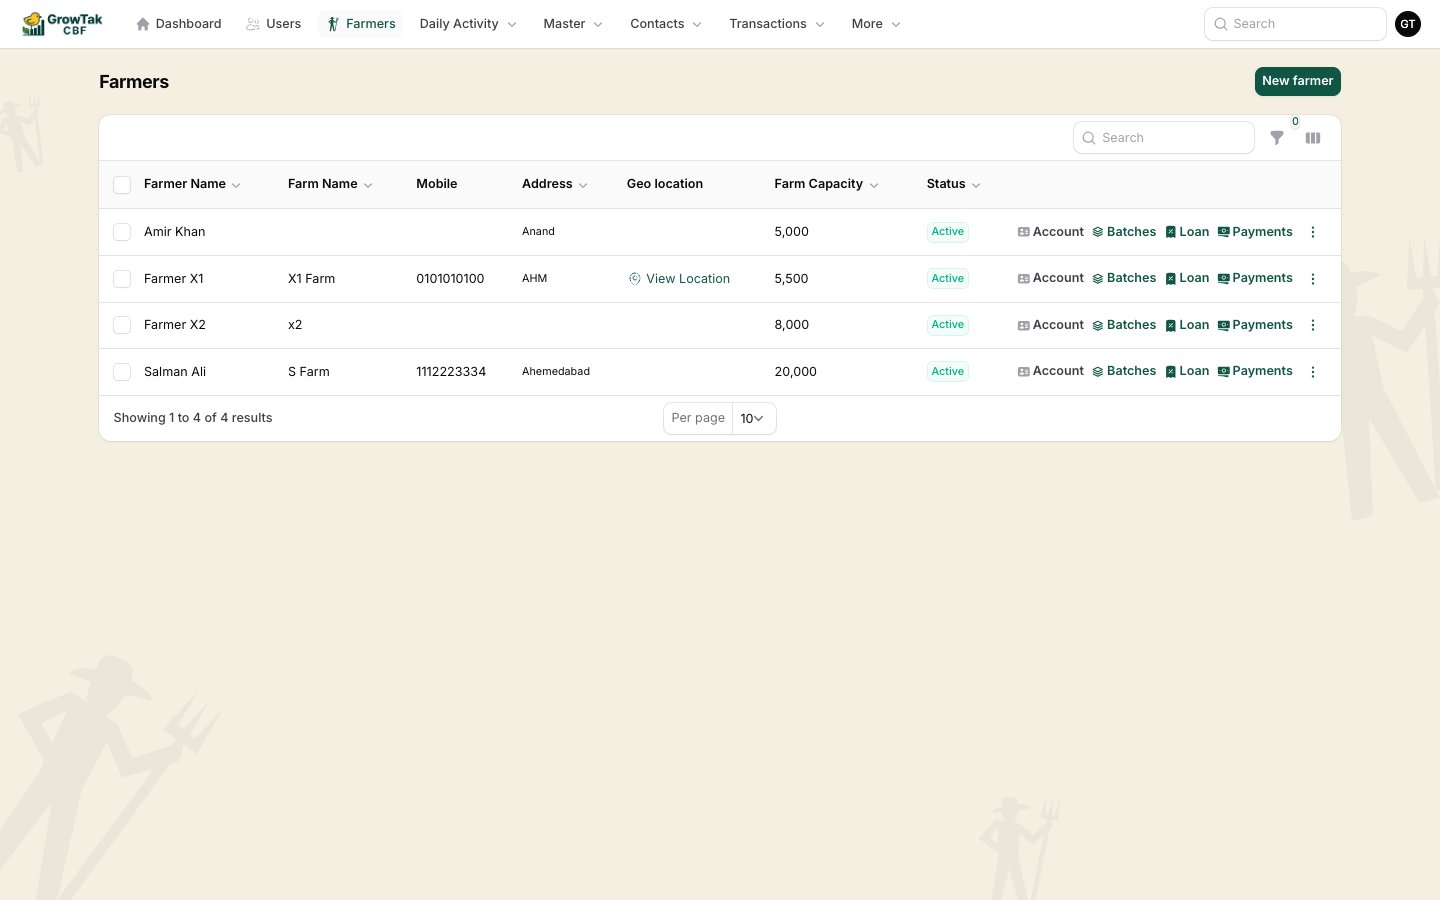Expand the More menu
Screen dimensions: 1440x900
tap(876, 24)
